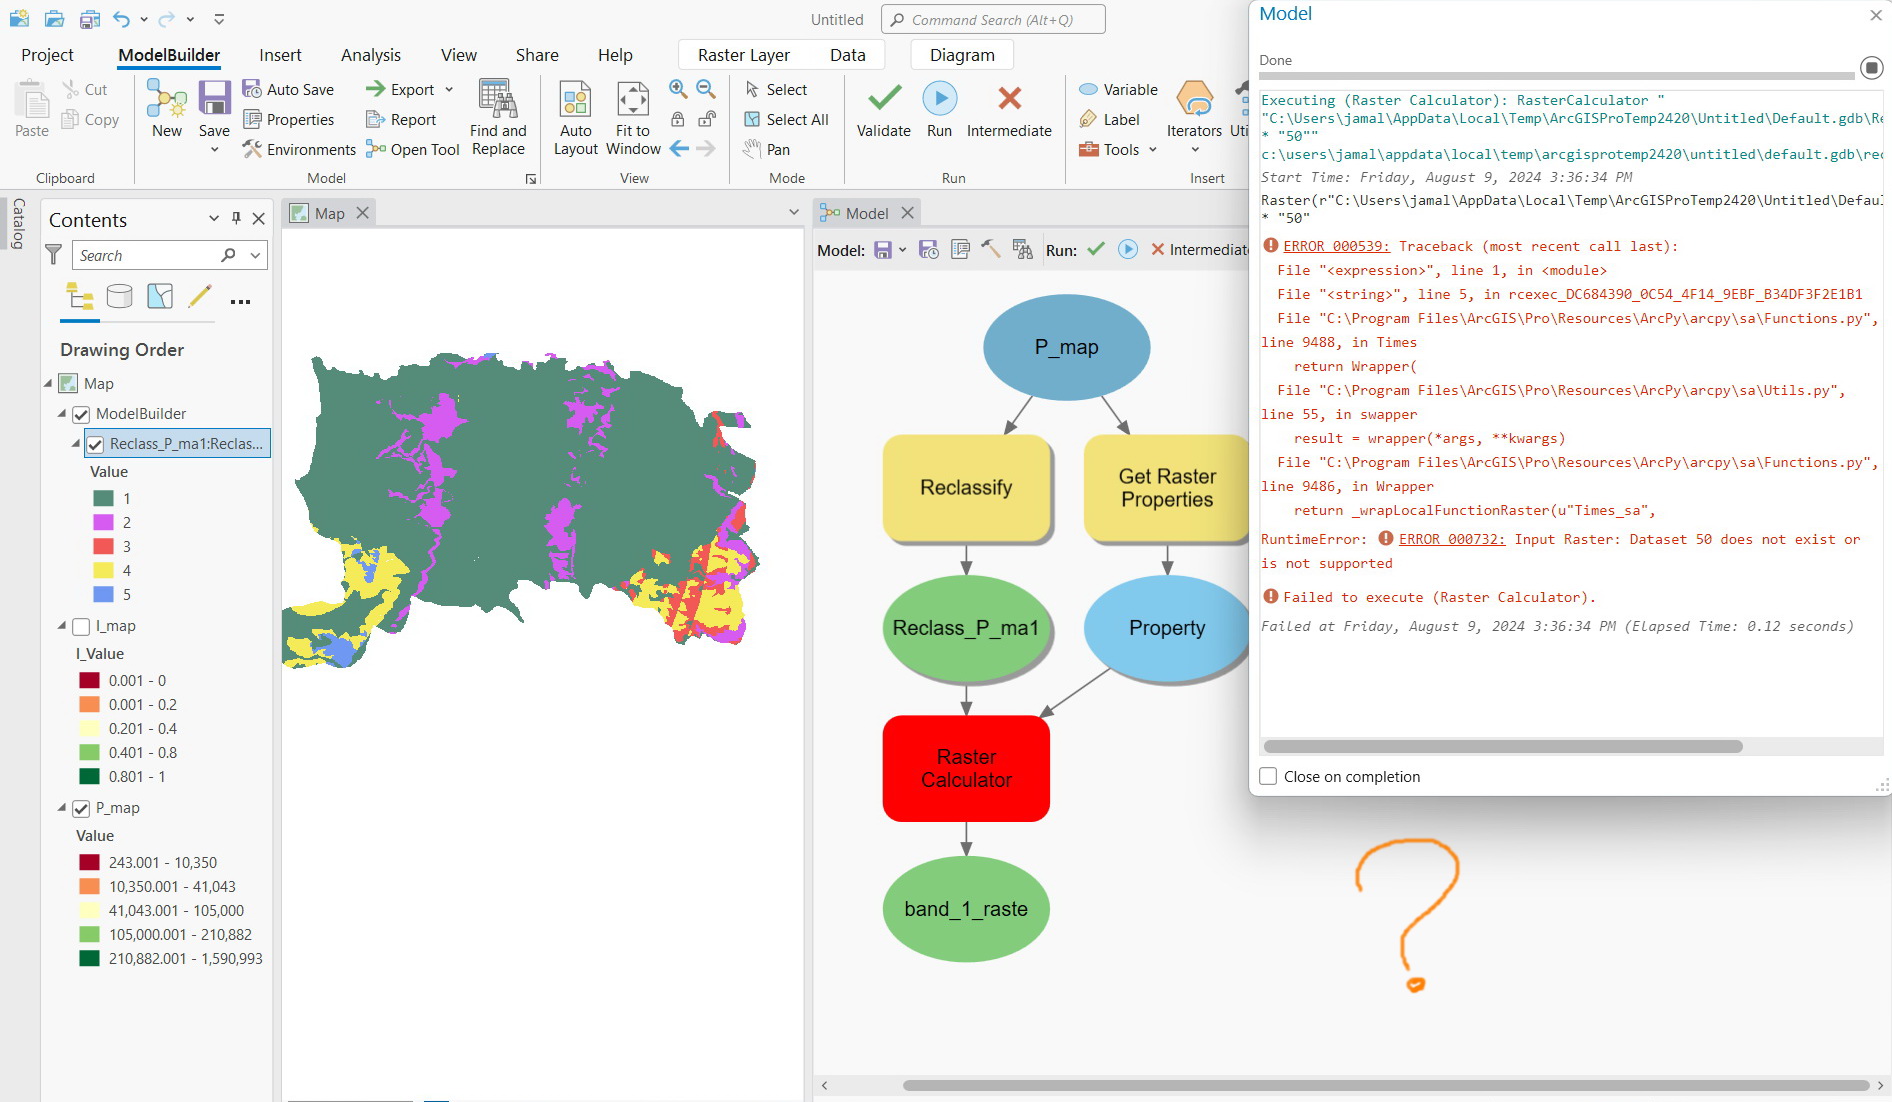
Task: Insert a Variable into the model
Action: pos(1089,89)
